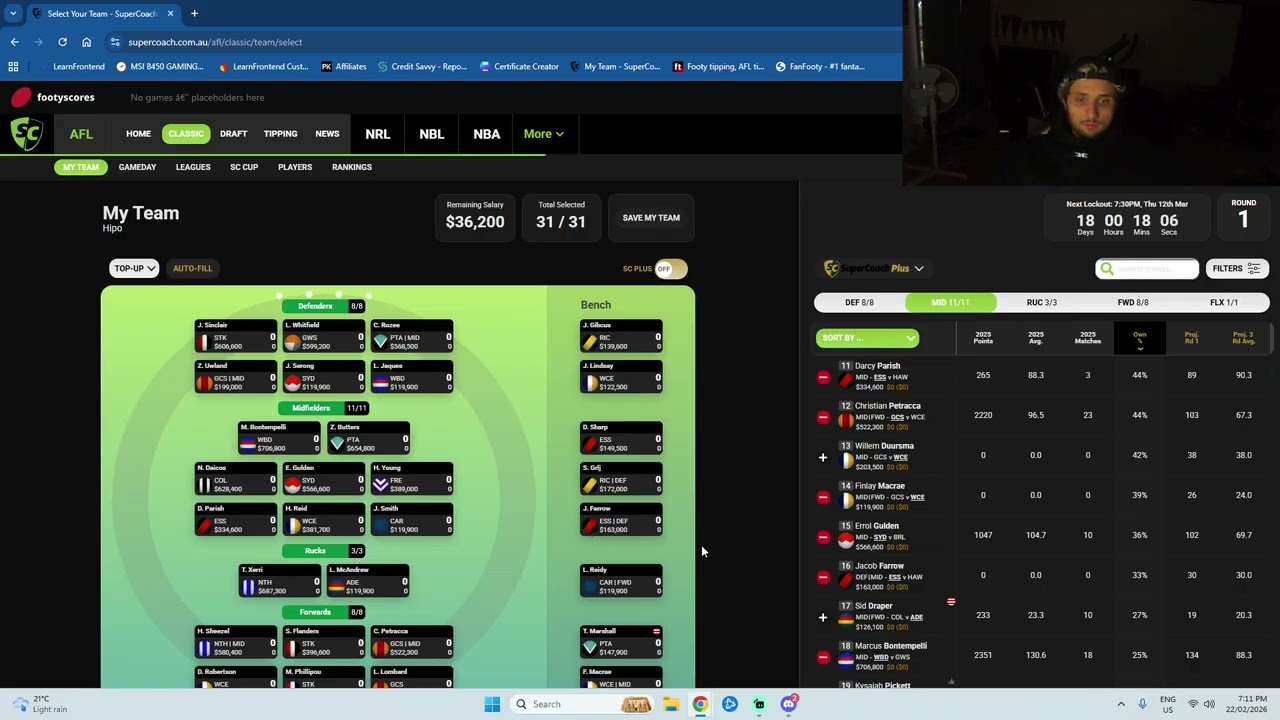Click the microphone icon in the system tray

1143,704
